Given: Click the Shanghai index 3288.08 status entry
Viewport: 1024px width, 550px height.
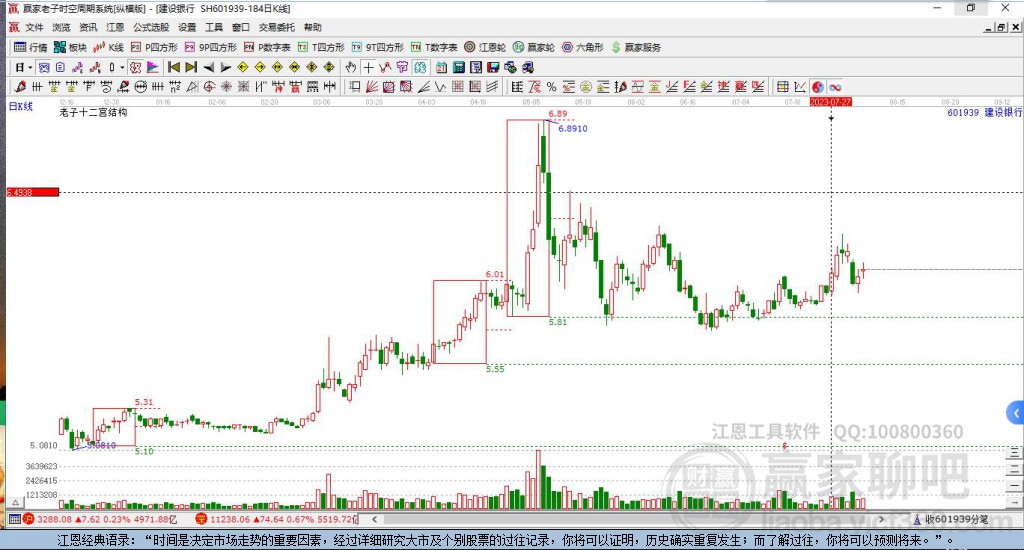Looking at the screenshot, I should 100,519.
